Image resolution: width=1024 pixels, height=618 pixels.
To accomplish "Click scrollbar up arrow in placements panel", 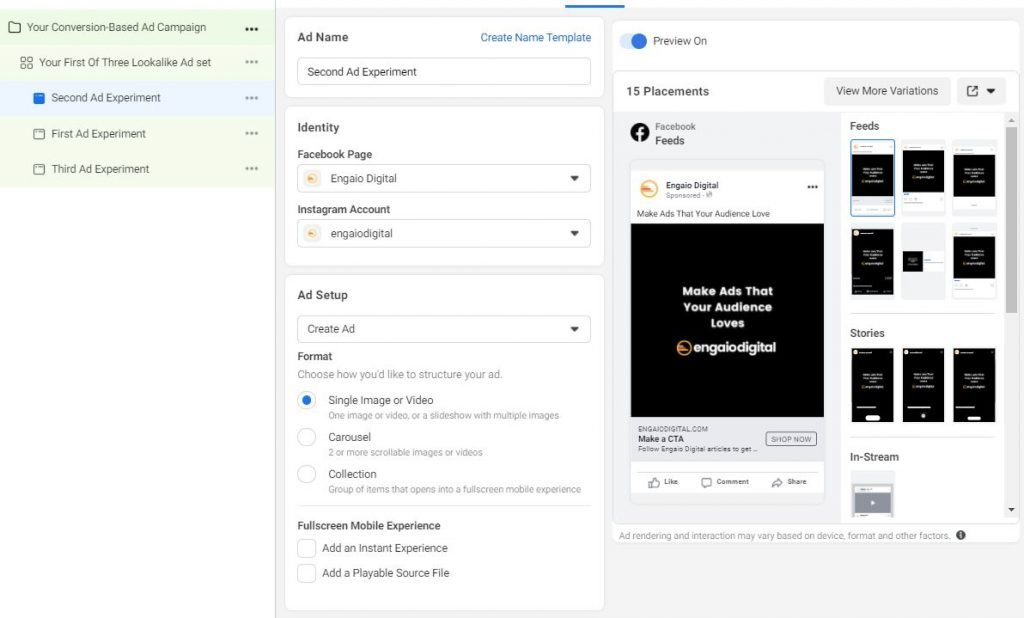I will (x=1011, y=120).
